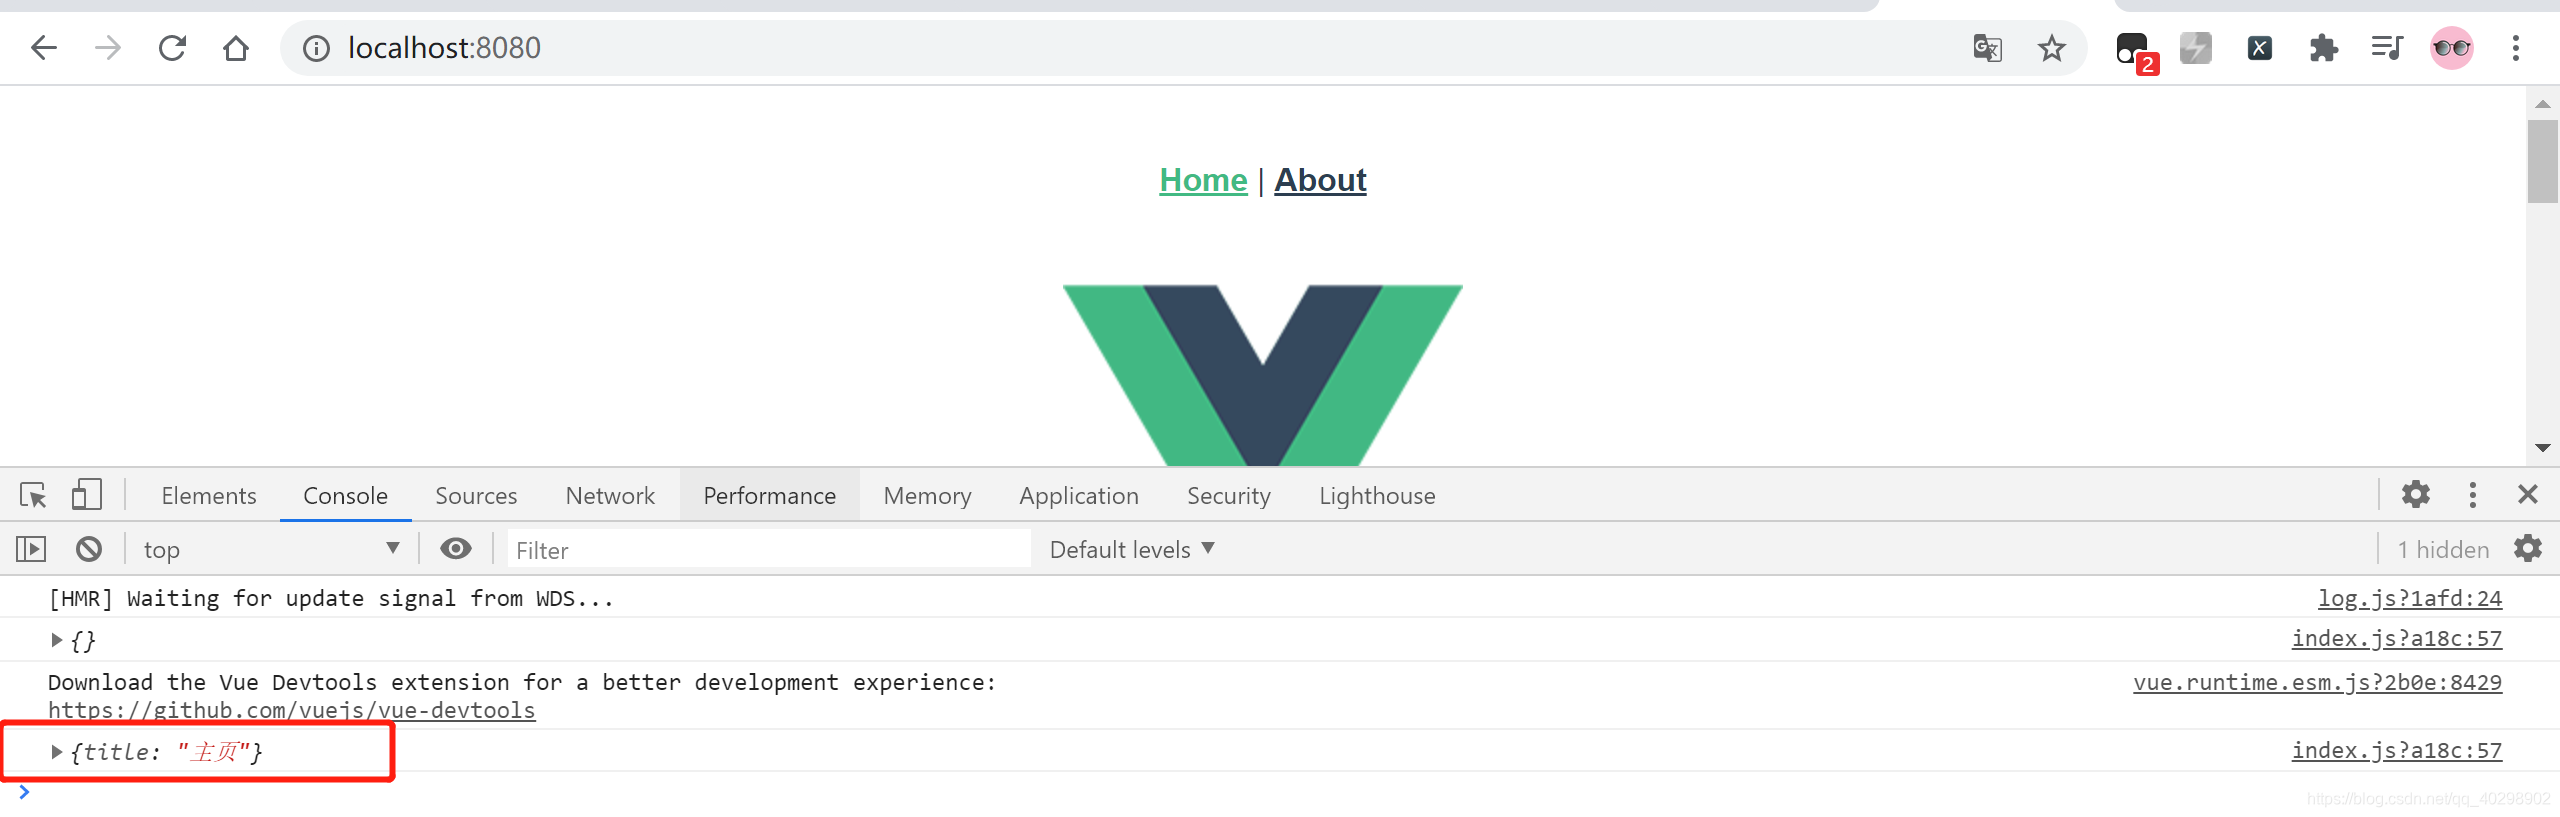This screenshot has height=817, width=2560.
Task: Open the Extensions puzzle piece menu
Action: (2324, 48)
